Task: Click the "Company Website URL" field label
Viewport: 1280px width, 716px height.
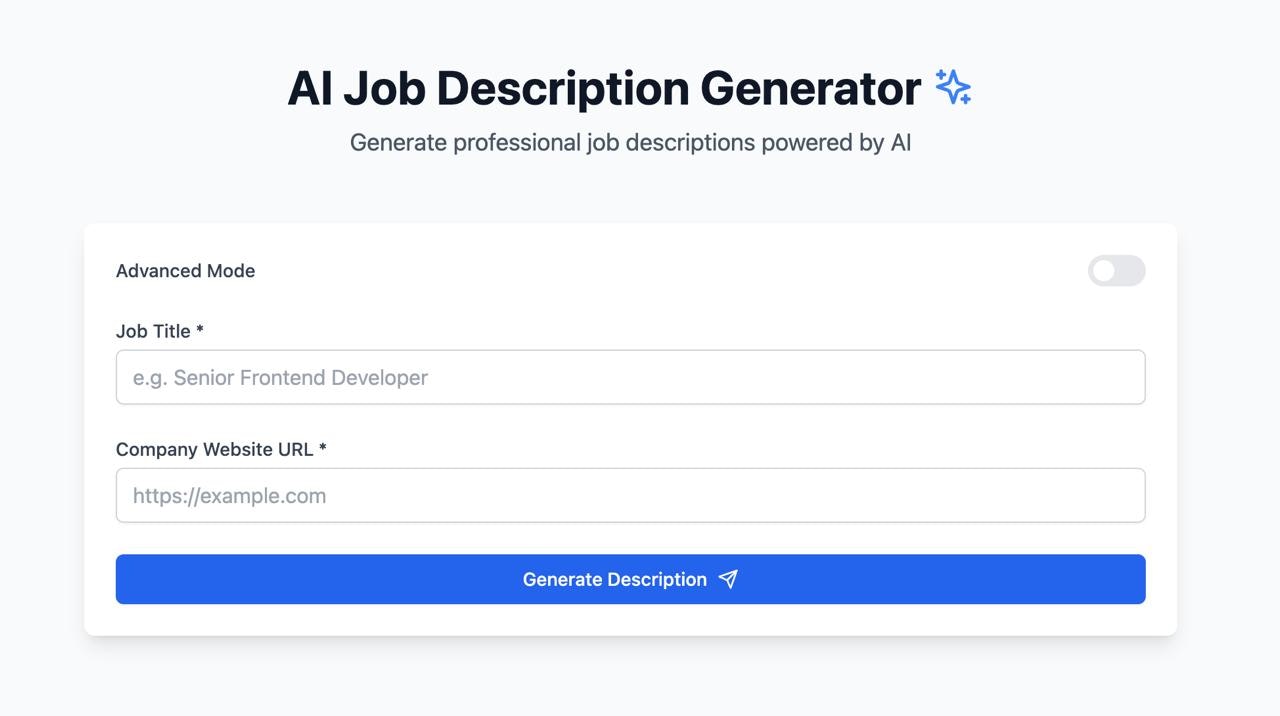Action: (214, 449)
